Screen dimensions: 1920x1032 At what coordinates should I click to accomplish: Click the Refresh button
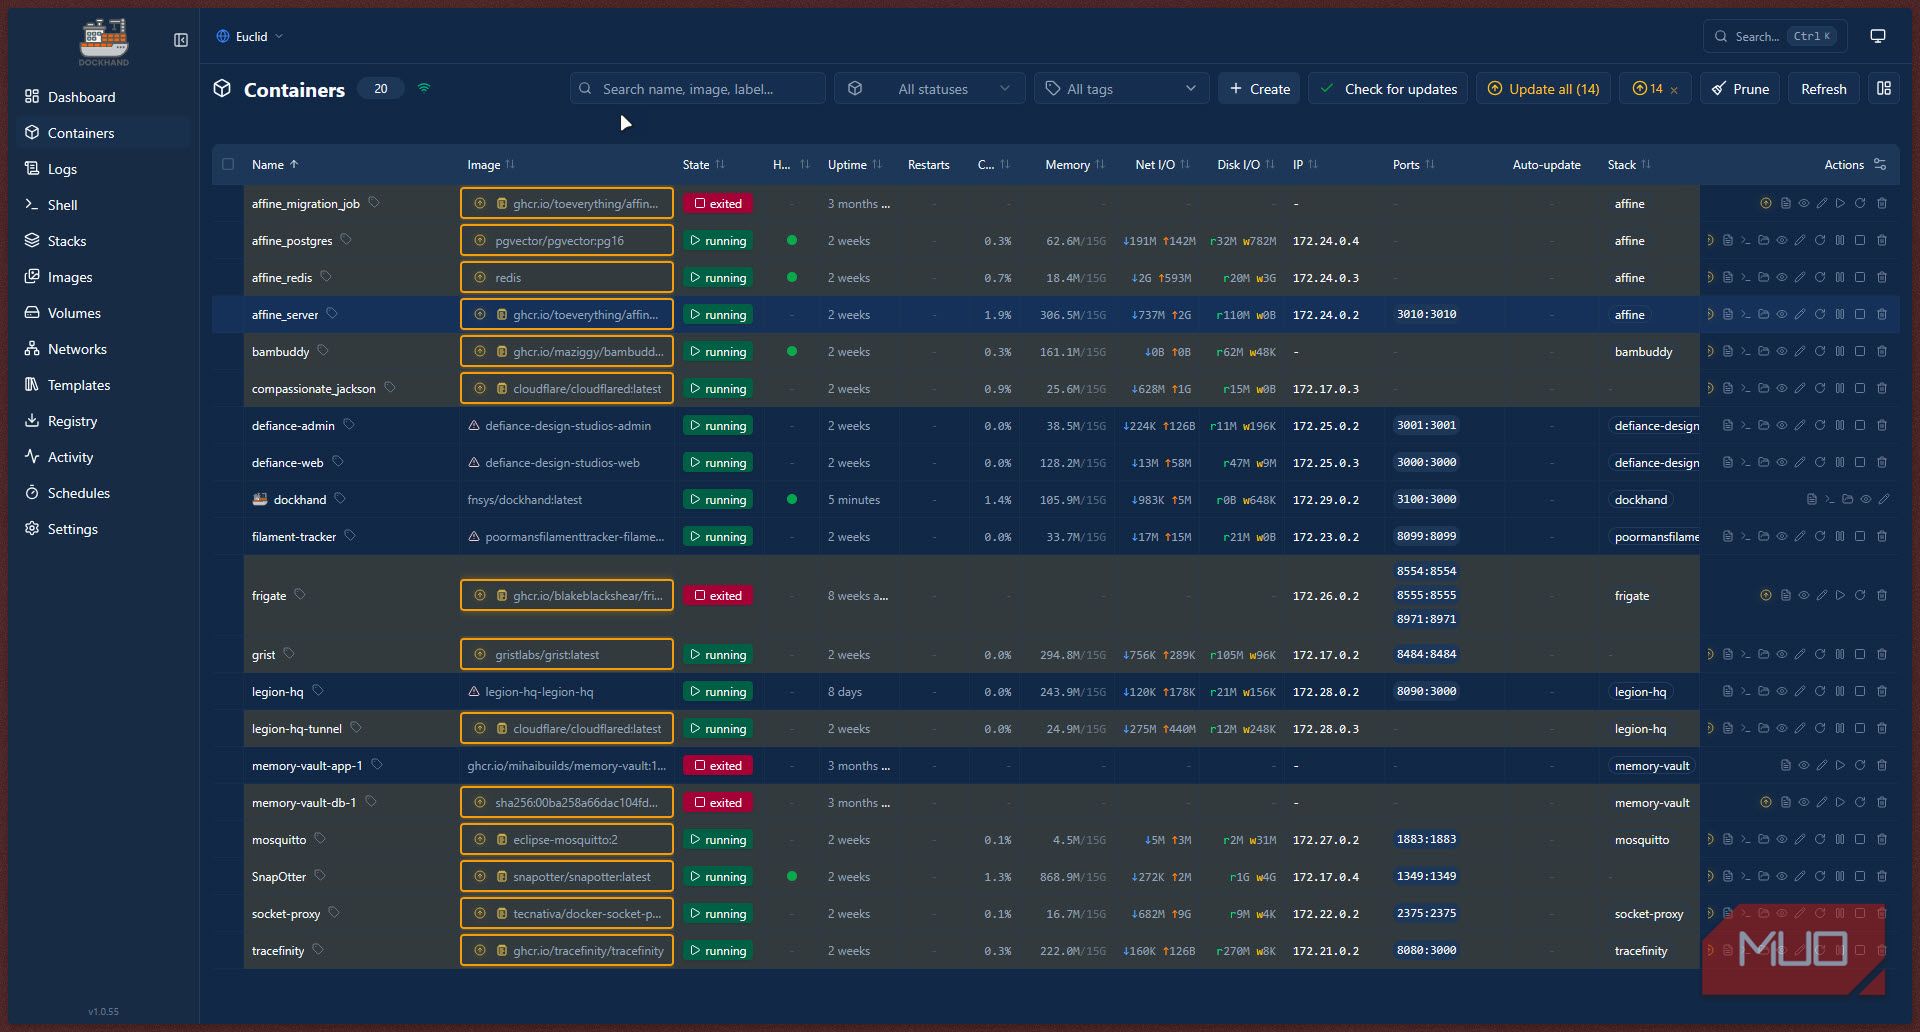pos(1824,88)
